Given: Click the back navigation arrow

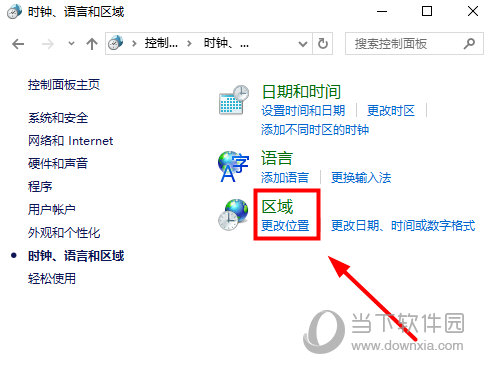Looking at the screenshot, I should tap(18, 44).
